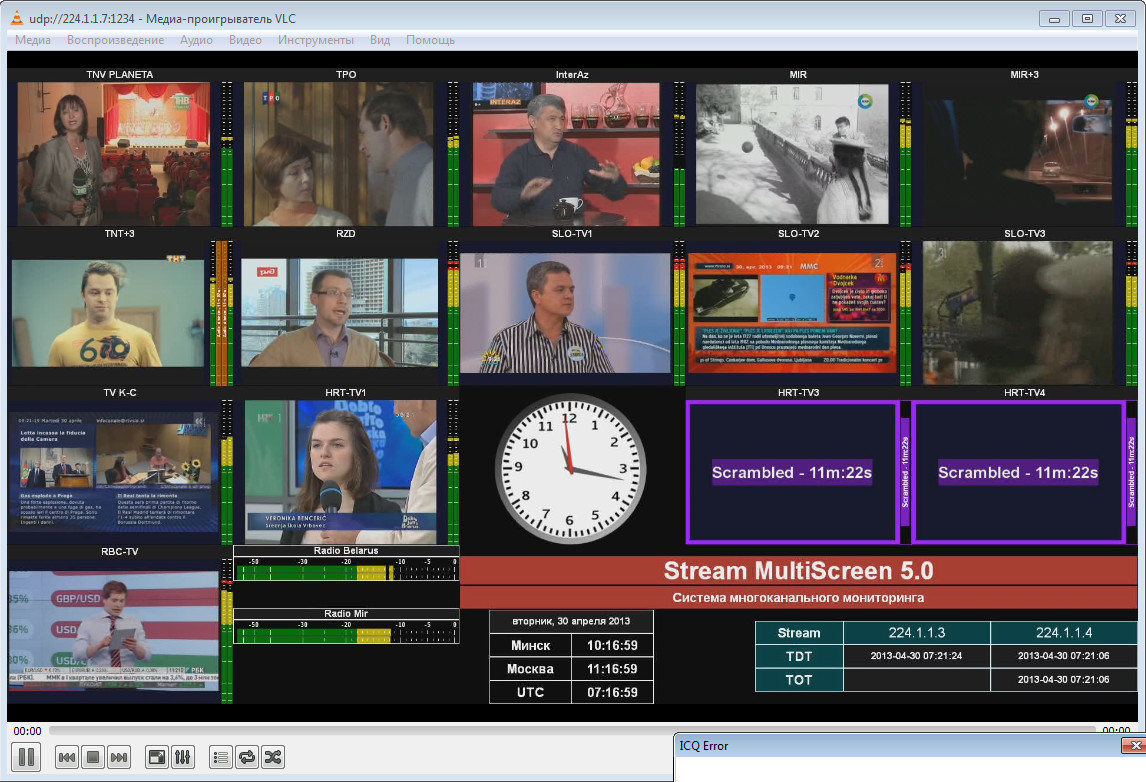Click the Radio Belarus audio level meter
The height and width of the screenshot is (782, 1146).
pos(346,569)
